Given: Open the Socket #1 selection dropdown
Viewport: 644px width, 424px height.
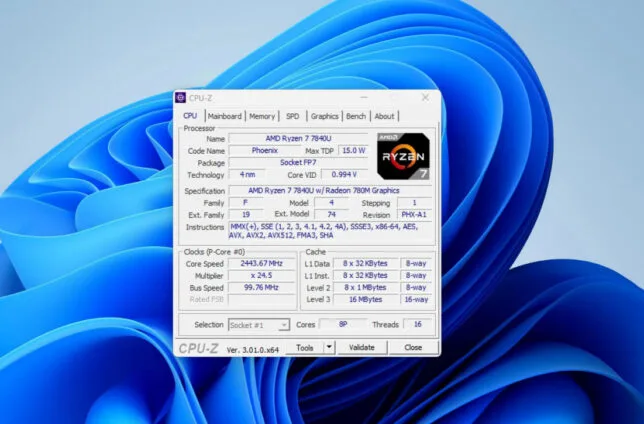Looking at the screenshot, I should (x=259, y=325).
